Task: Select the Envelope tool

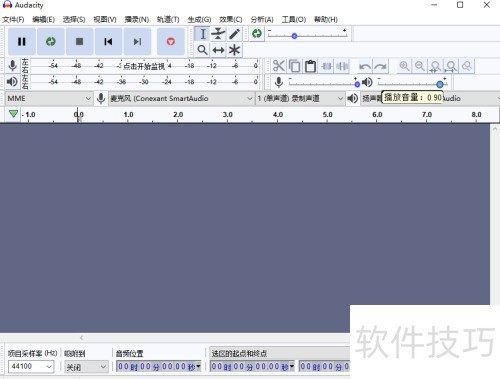Action: pyautogui.click(x=218, y=34)
